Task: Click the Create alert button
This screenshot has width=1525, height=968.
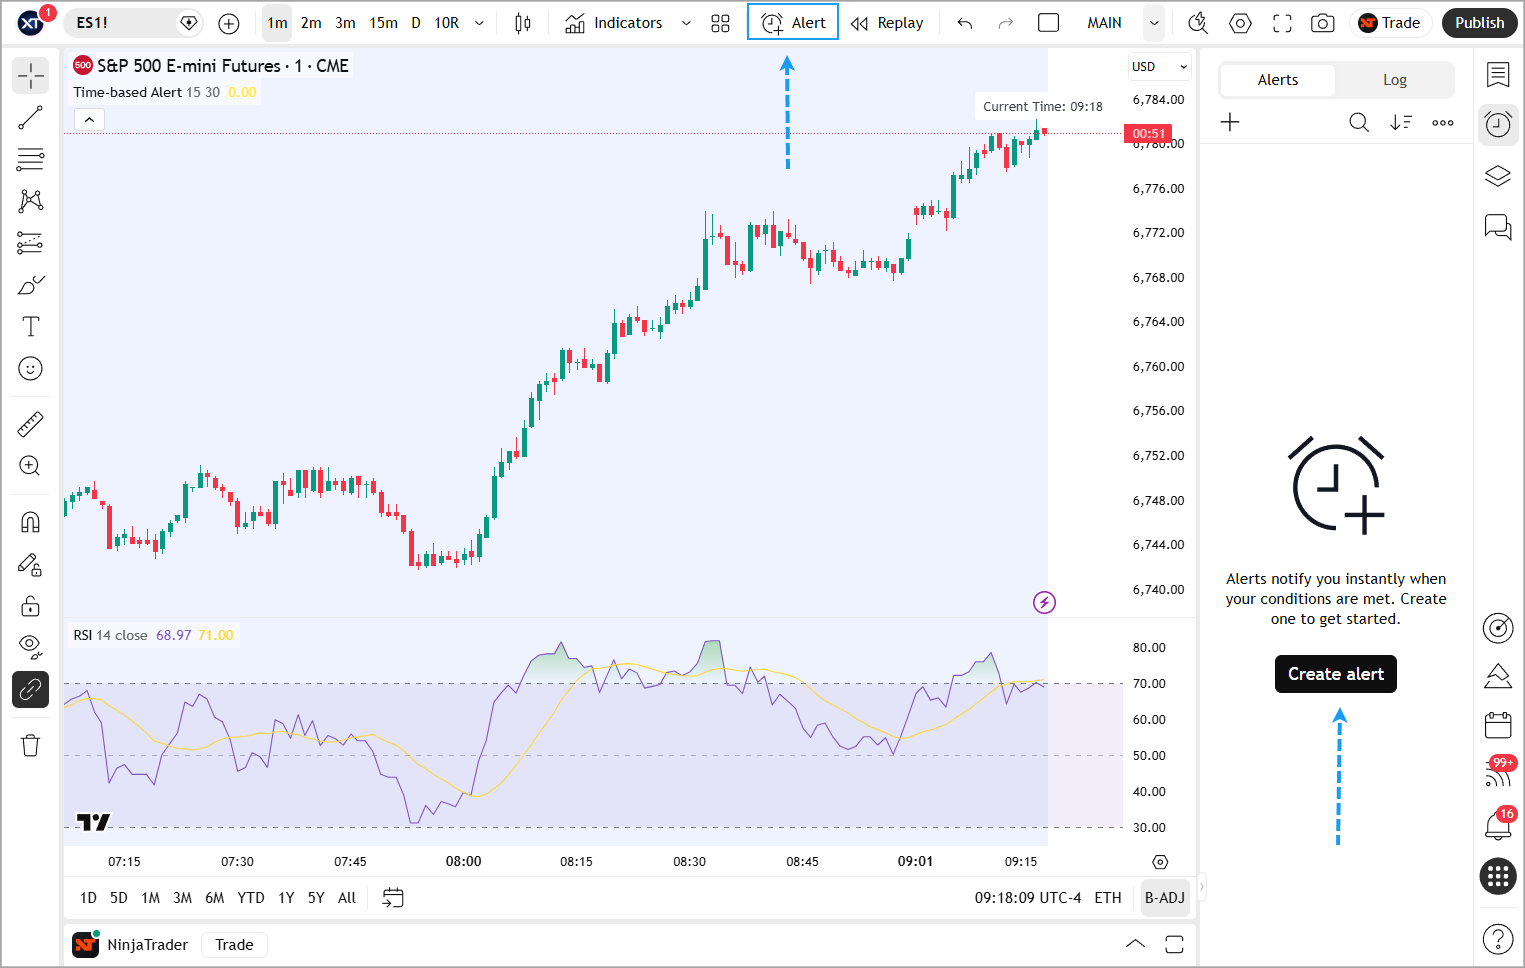Action: [x=1335, y=674]
